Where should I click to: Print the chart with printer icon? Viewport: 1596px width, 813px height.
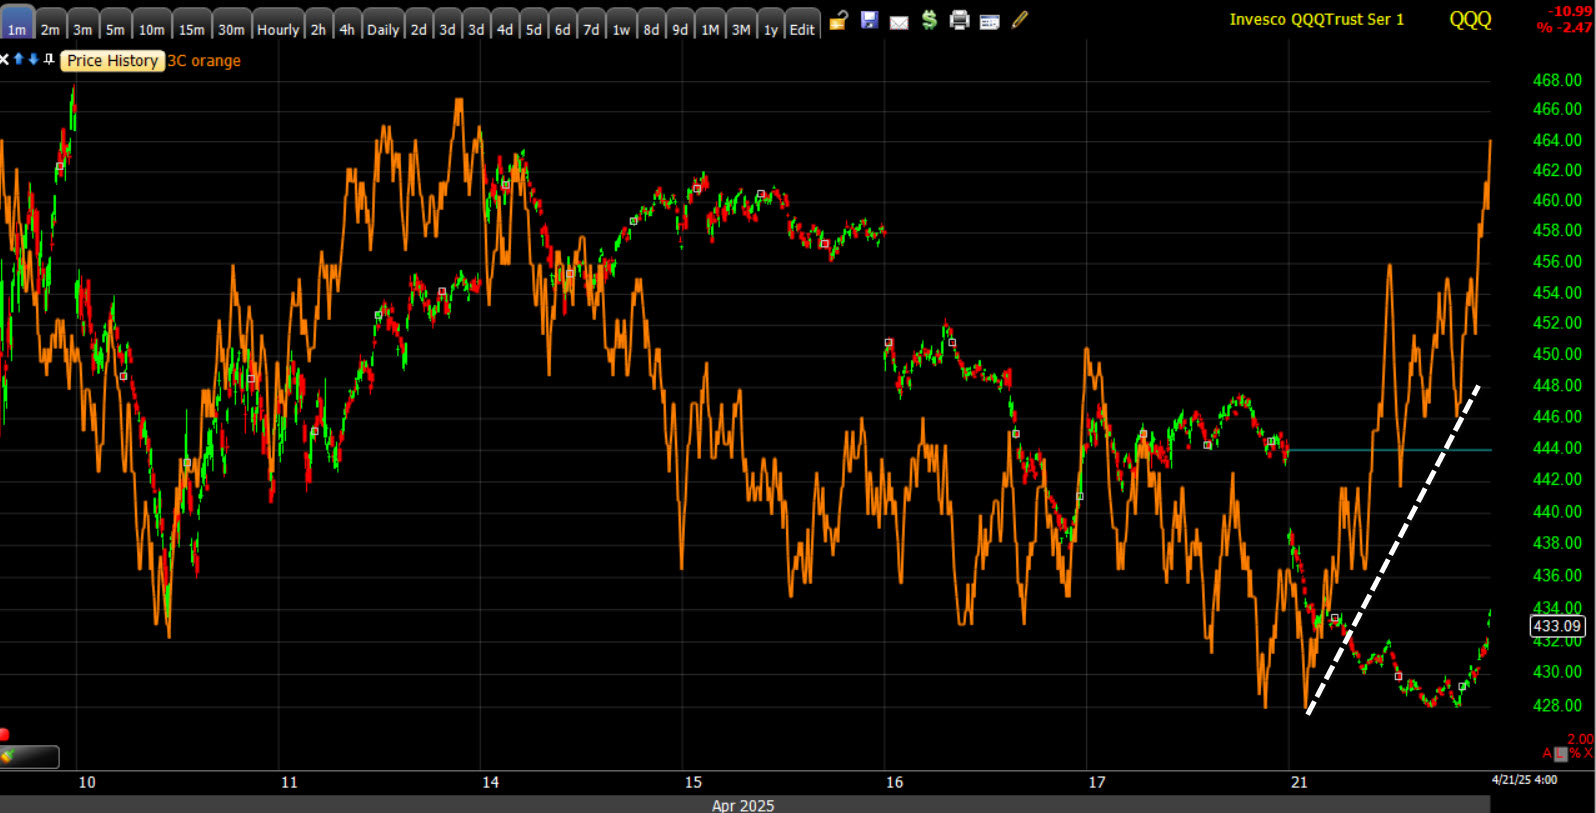[959, 20]
